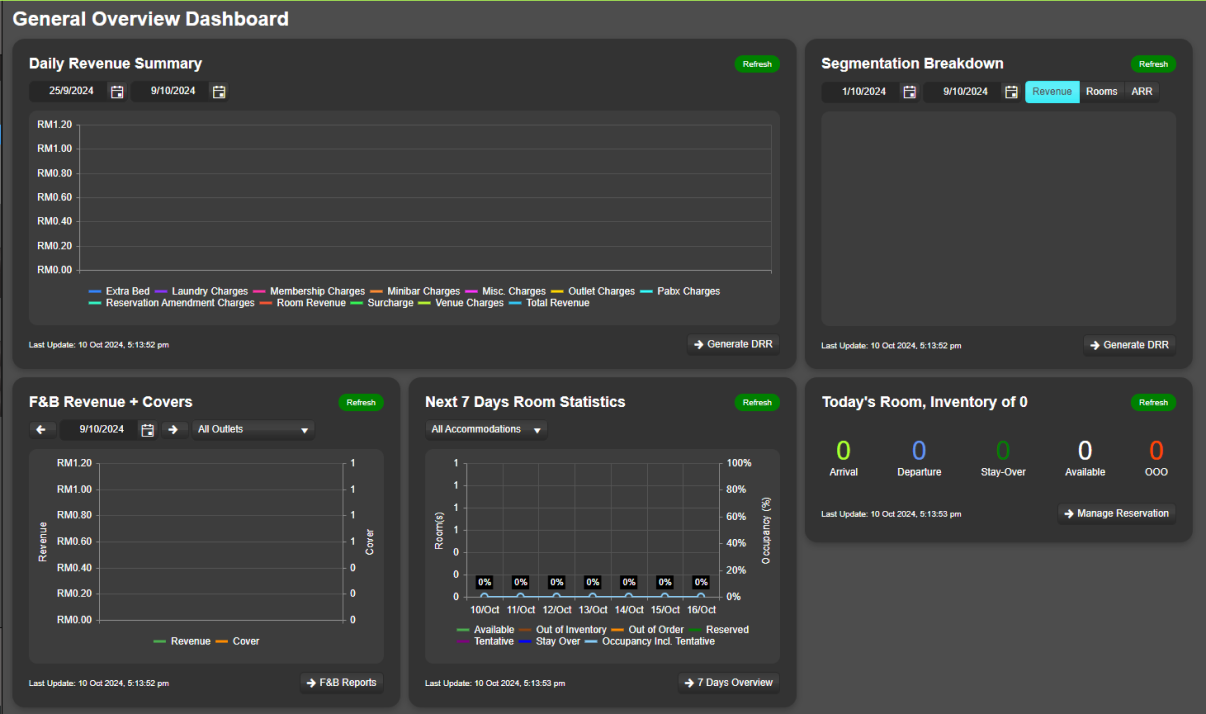Click the OOO count value
The width and height of the screenshot is (1206, 714).
click(x=1156, y=451)
